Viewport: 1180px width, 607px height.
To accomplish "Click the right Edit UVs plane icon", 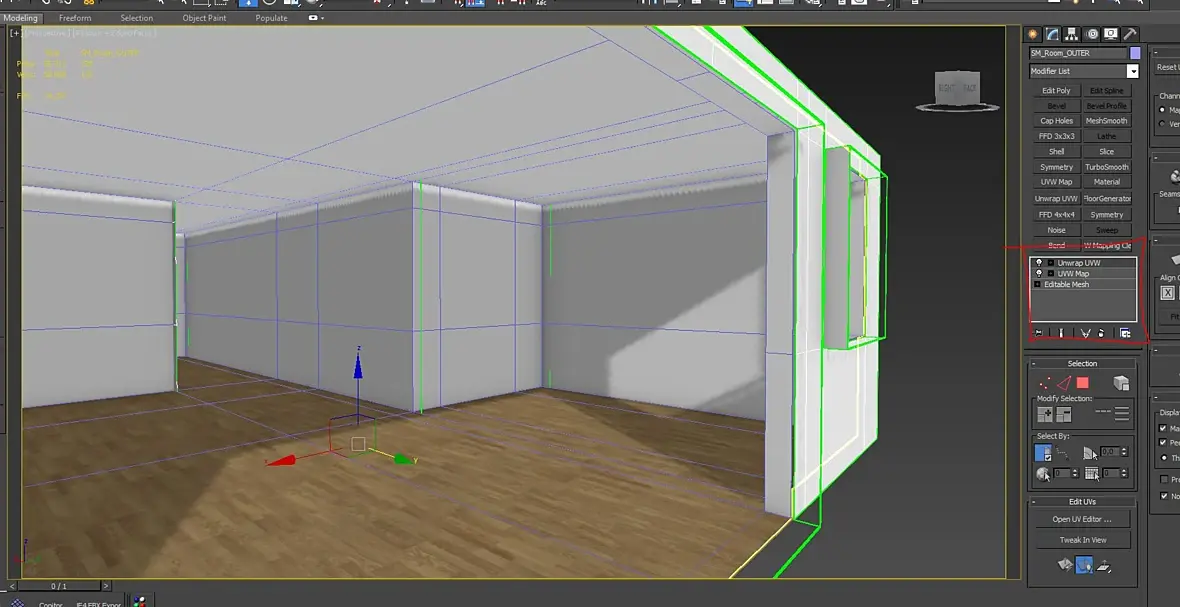I will coord(1104,565).
